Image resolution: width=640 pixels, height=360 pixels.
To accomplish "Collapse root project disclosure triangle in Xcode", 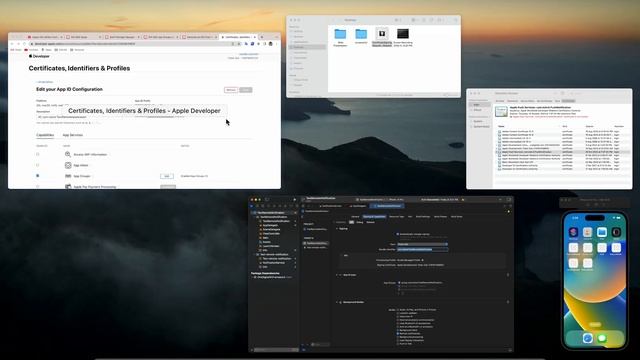I will 253,213.
